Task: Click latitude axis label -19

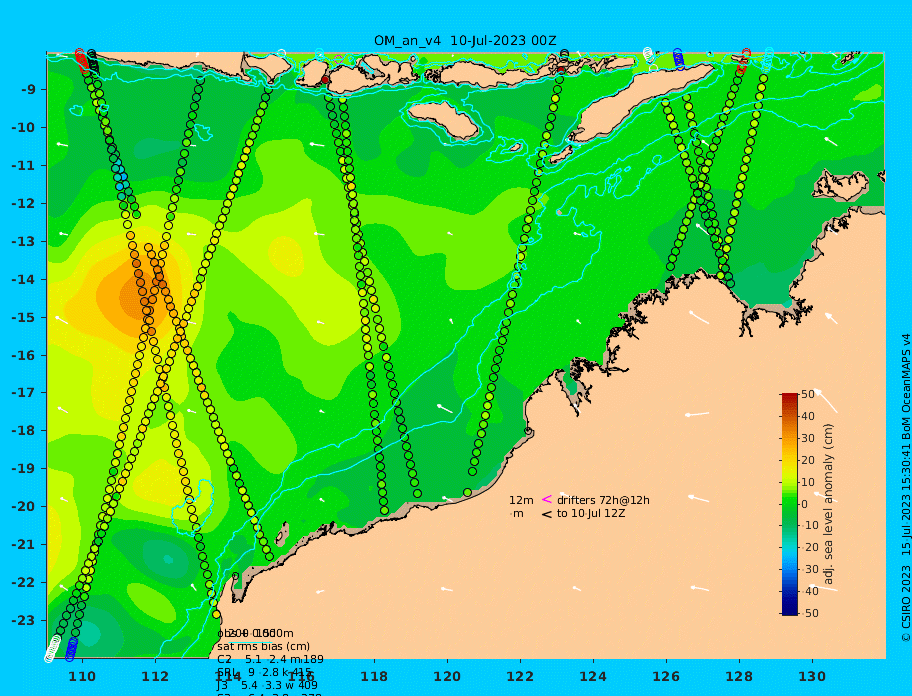Action: point(24,469)
